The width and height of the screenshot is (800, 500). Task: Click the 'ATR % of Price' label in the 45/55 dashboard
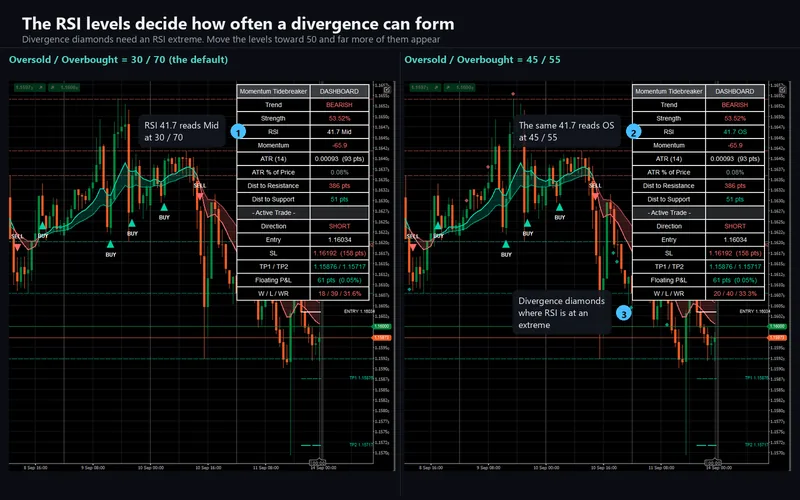coord(669,172)
